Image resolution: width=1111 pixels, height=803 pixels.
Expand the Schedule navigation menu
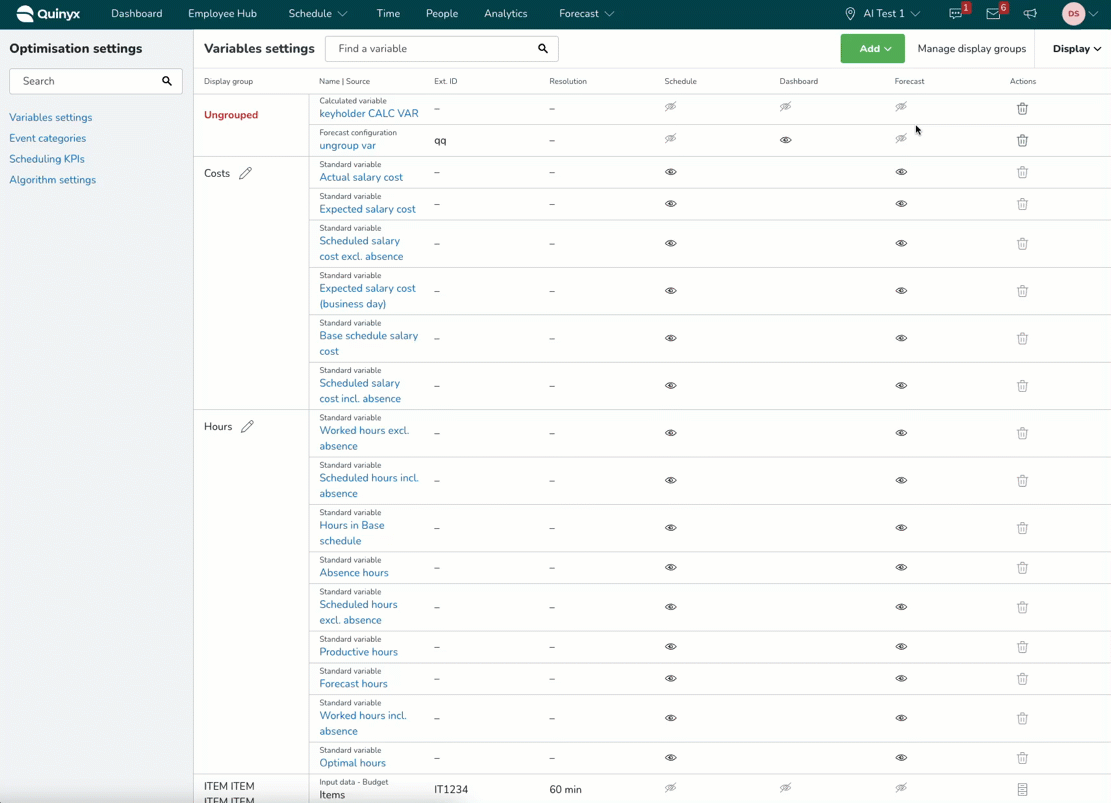click(x=317, y=13)
